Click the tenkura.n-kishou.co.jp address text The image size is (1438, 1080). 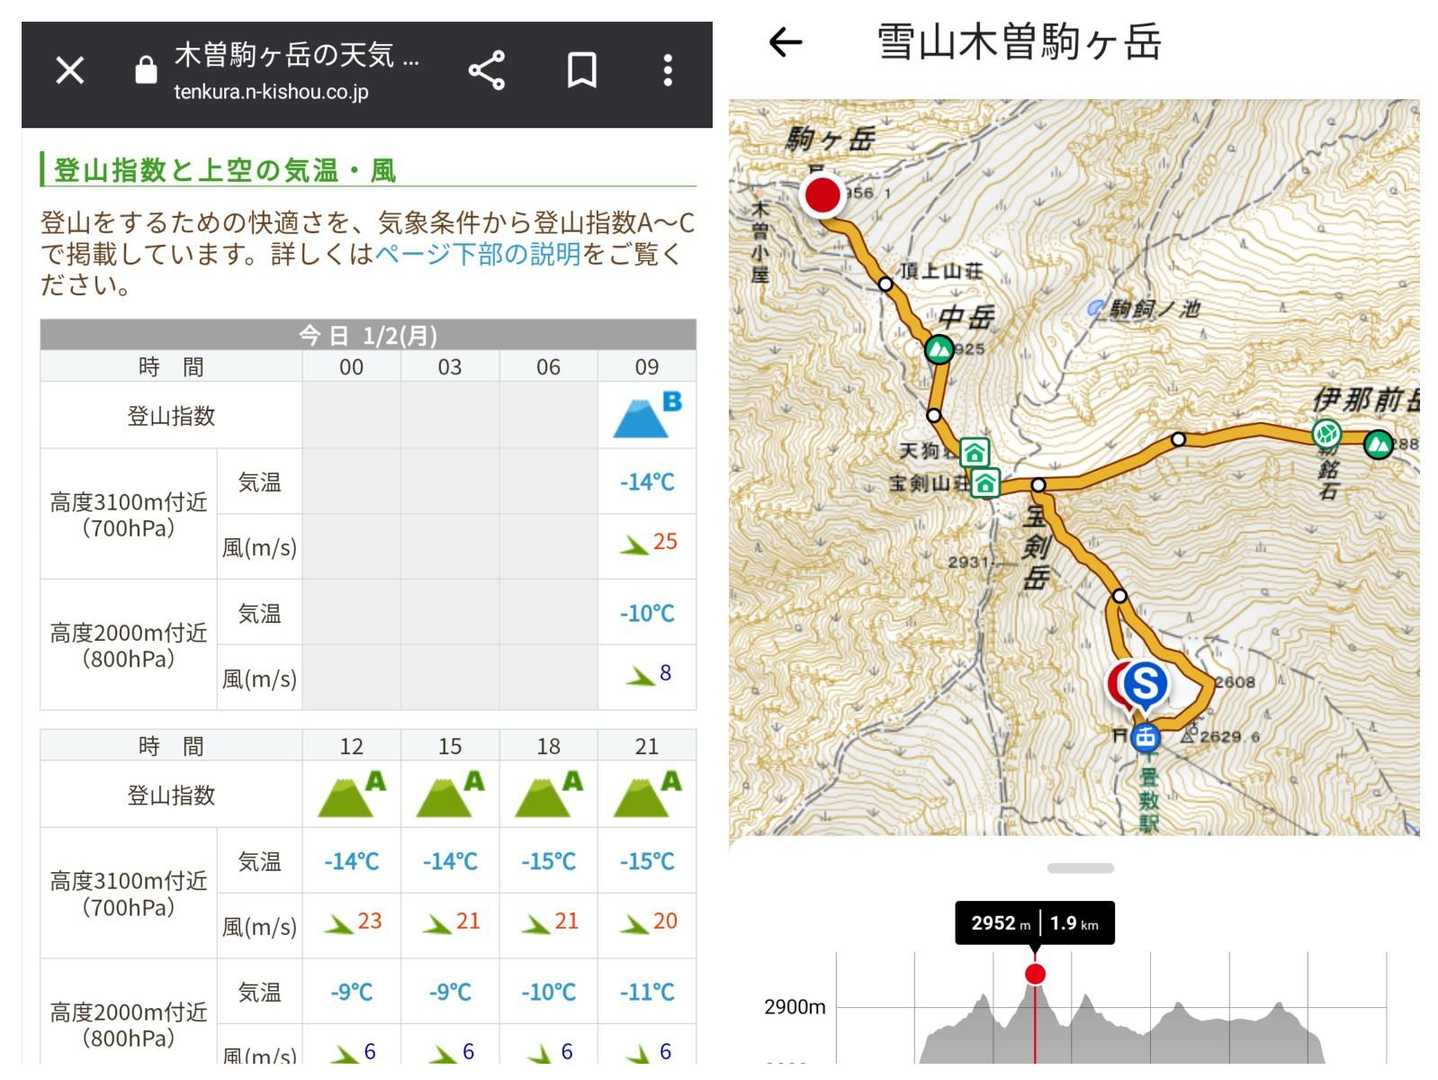pos(271,92)
